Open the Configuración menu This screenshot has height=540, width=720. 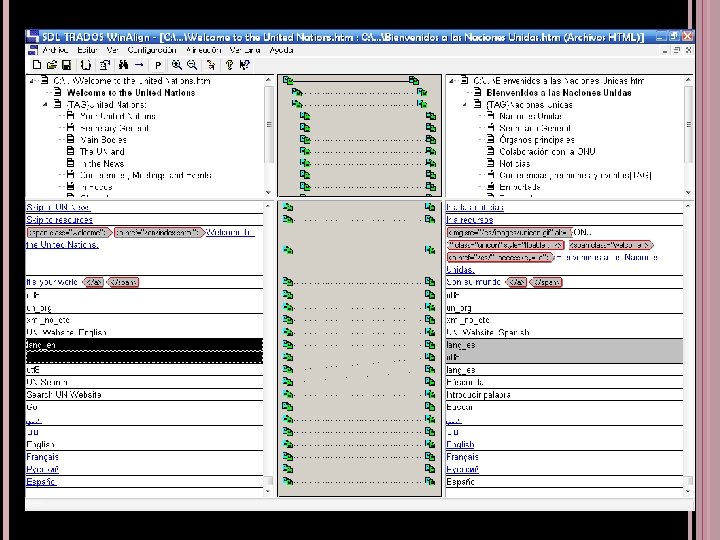tap(152, 50)
